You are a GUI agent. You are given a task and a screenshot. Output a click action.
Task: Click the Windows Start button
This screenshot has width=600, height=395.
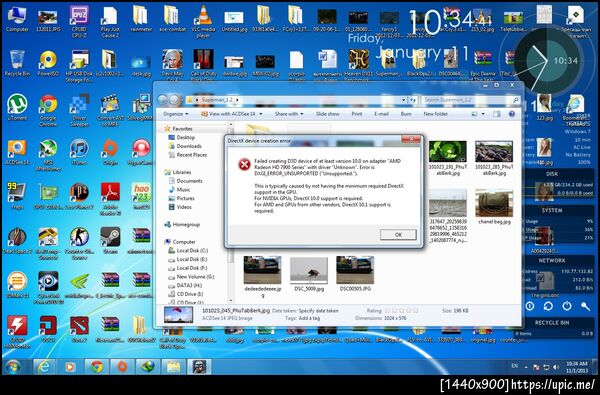pyautogui.click(x=13, y=368)
